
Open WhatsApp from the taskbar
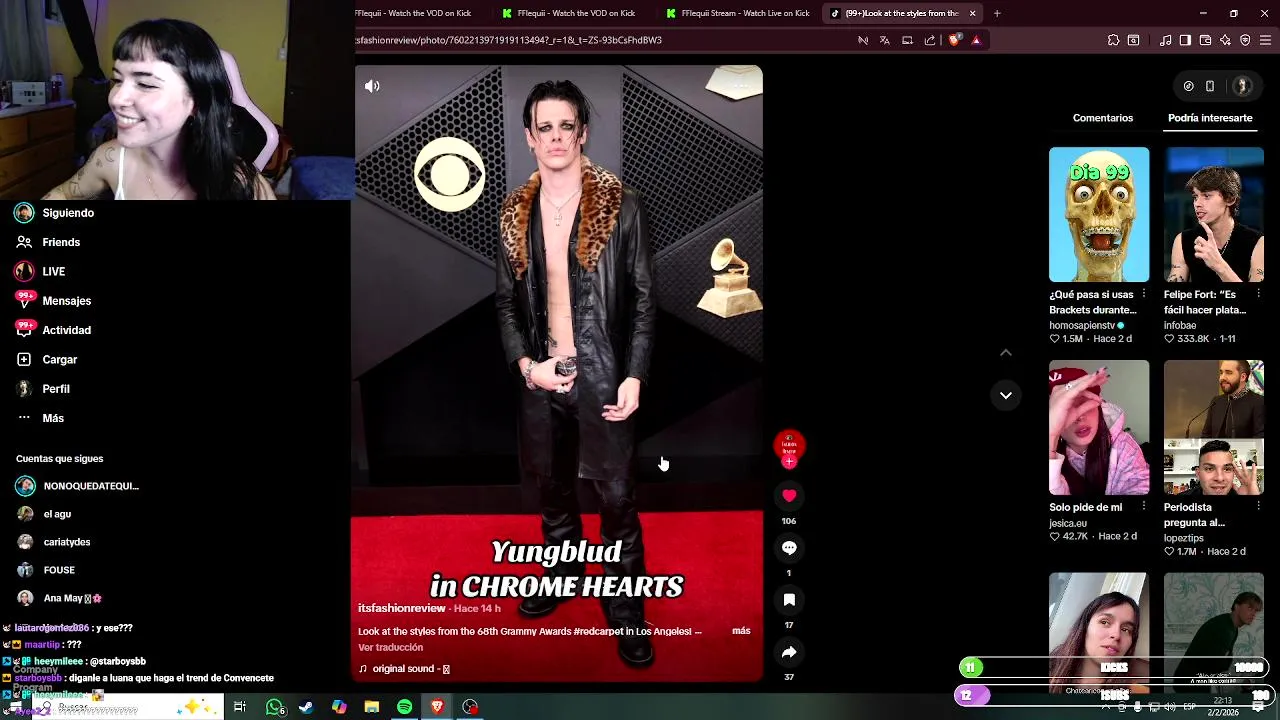[x=274, y=707]
